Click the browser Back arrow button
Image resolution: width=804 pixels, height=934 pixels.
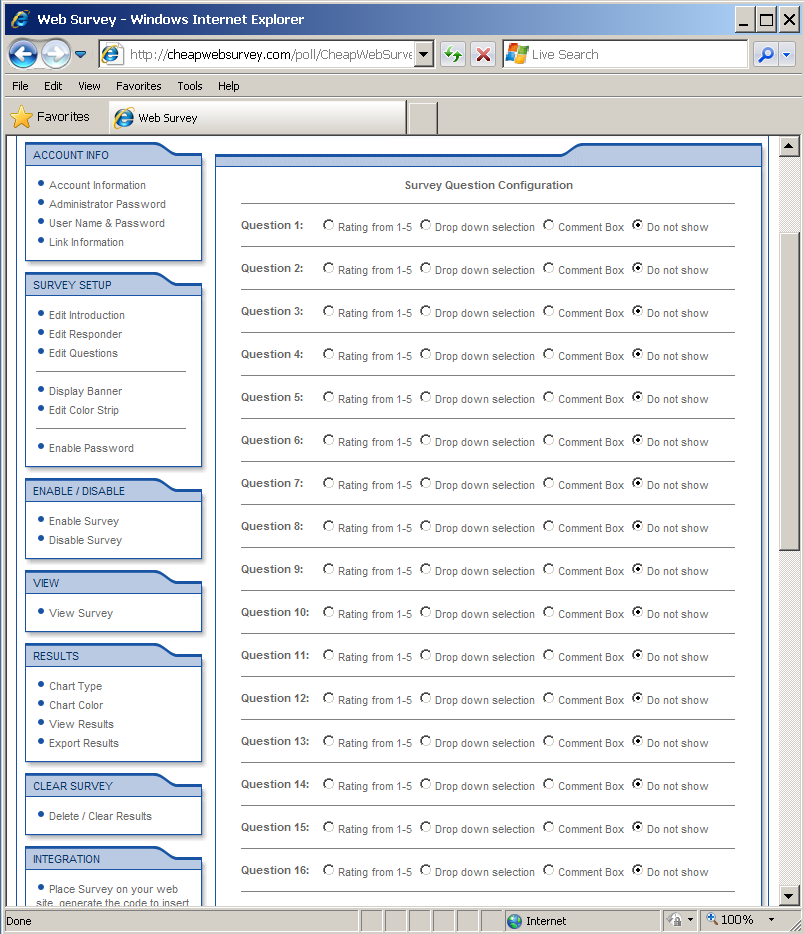24,54
